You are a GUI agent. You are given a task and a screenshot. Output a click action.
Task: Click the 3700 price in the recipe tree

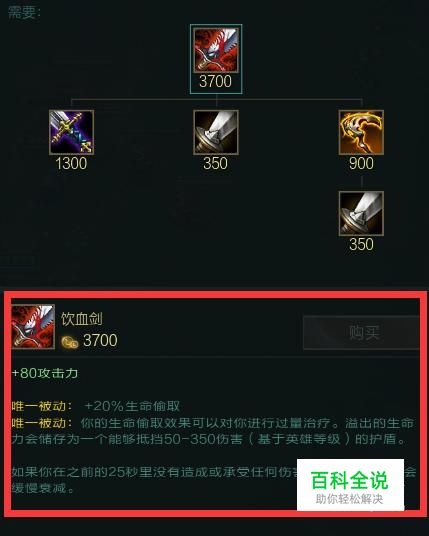click(x=216, y=81)
